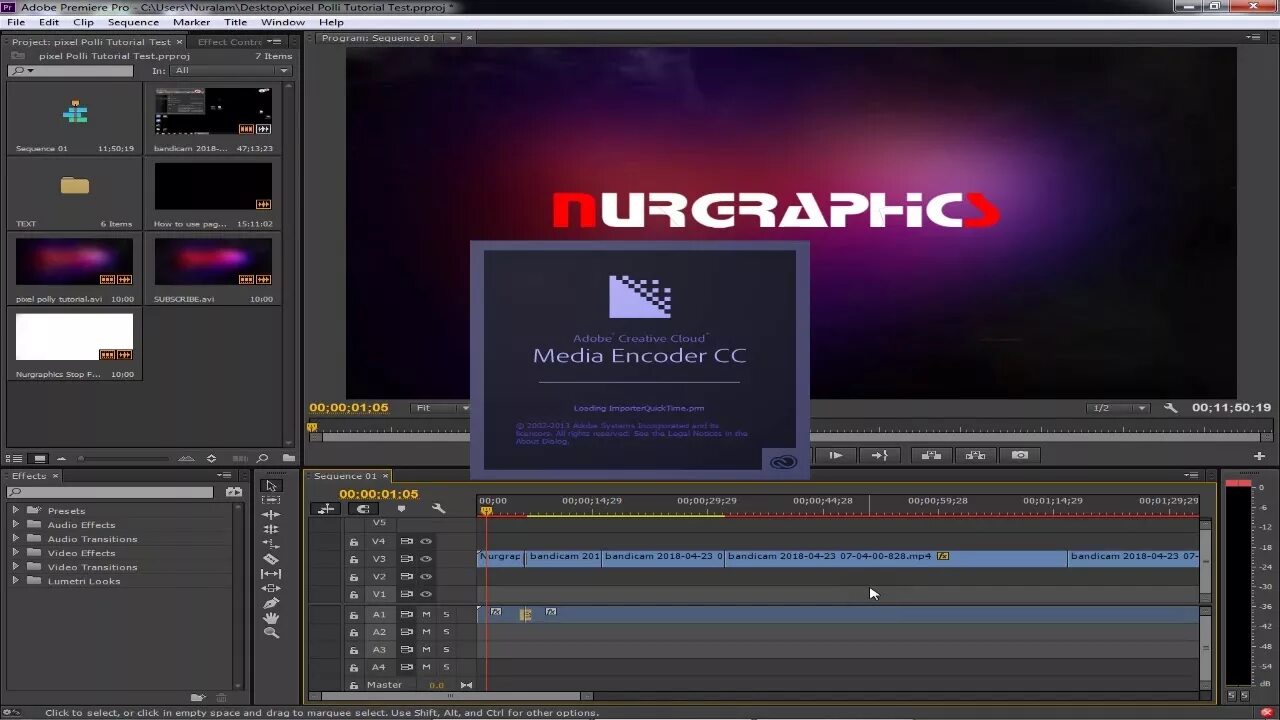Open the Title menu
The height and width of the screenshot is (720, 1280).
pyautogui.click(x=236, y=22)
